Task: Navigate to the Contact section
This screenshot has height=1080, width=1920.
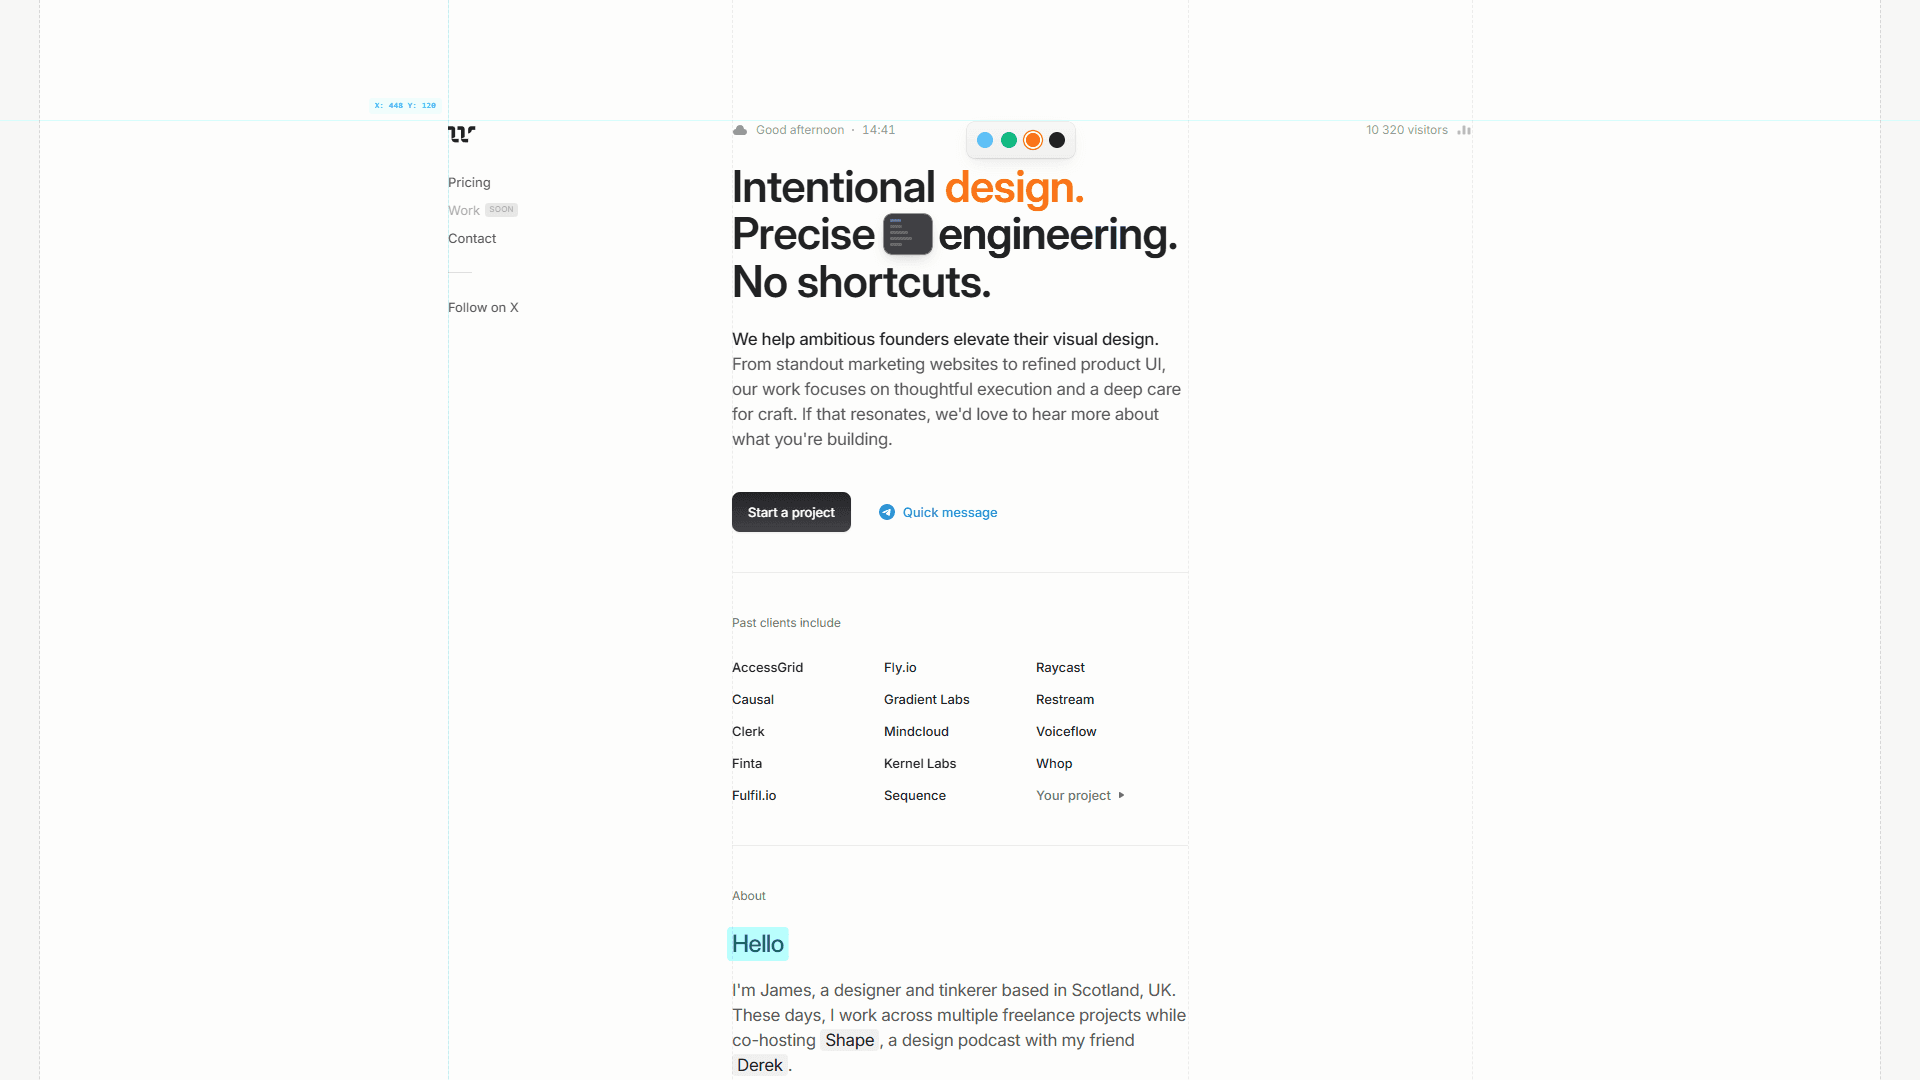Action: (x=471, y=238)
